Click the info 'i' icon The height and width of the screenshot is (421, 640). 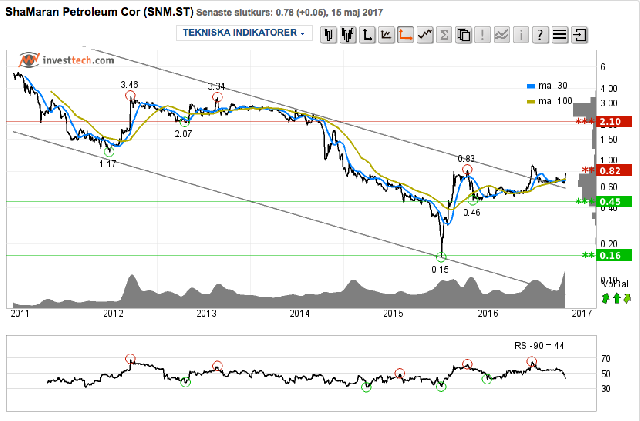coord(521,35)
